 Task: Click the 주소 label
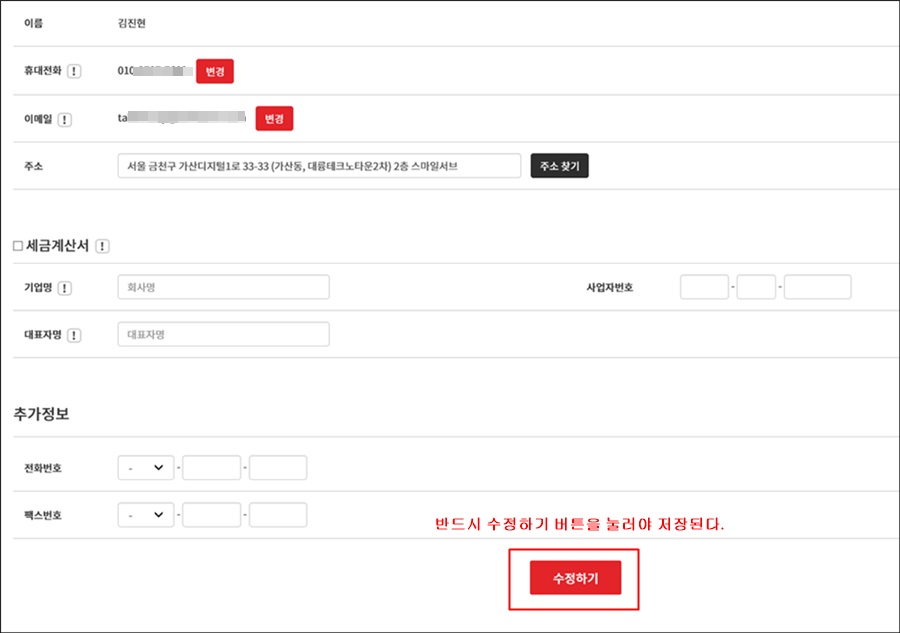point(33,166)
